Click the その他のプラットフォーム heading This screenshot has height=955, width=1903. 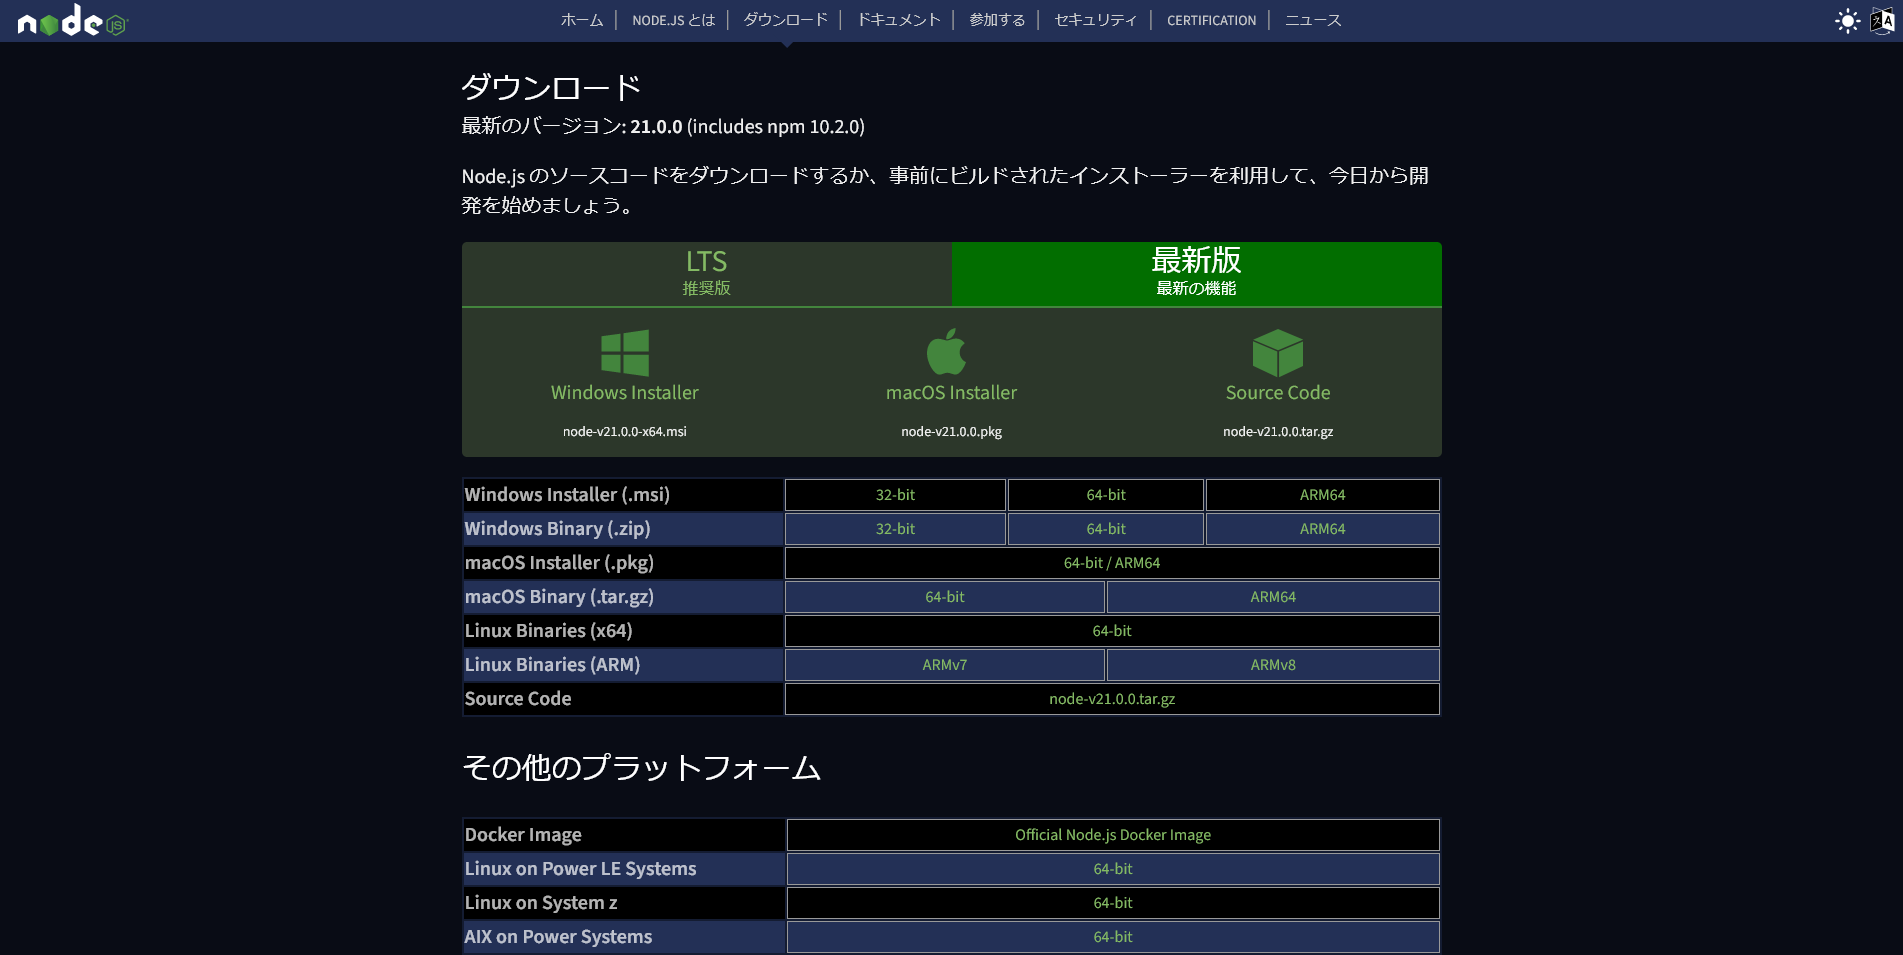pyautogui.click(x=641, y=768)
